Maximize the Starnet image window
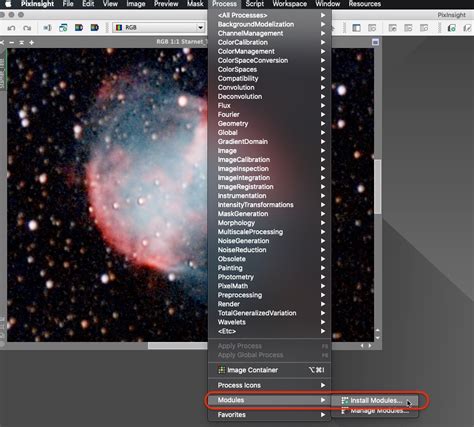This screenshot has width=474, height=427. point(375,42)
